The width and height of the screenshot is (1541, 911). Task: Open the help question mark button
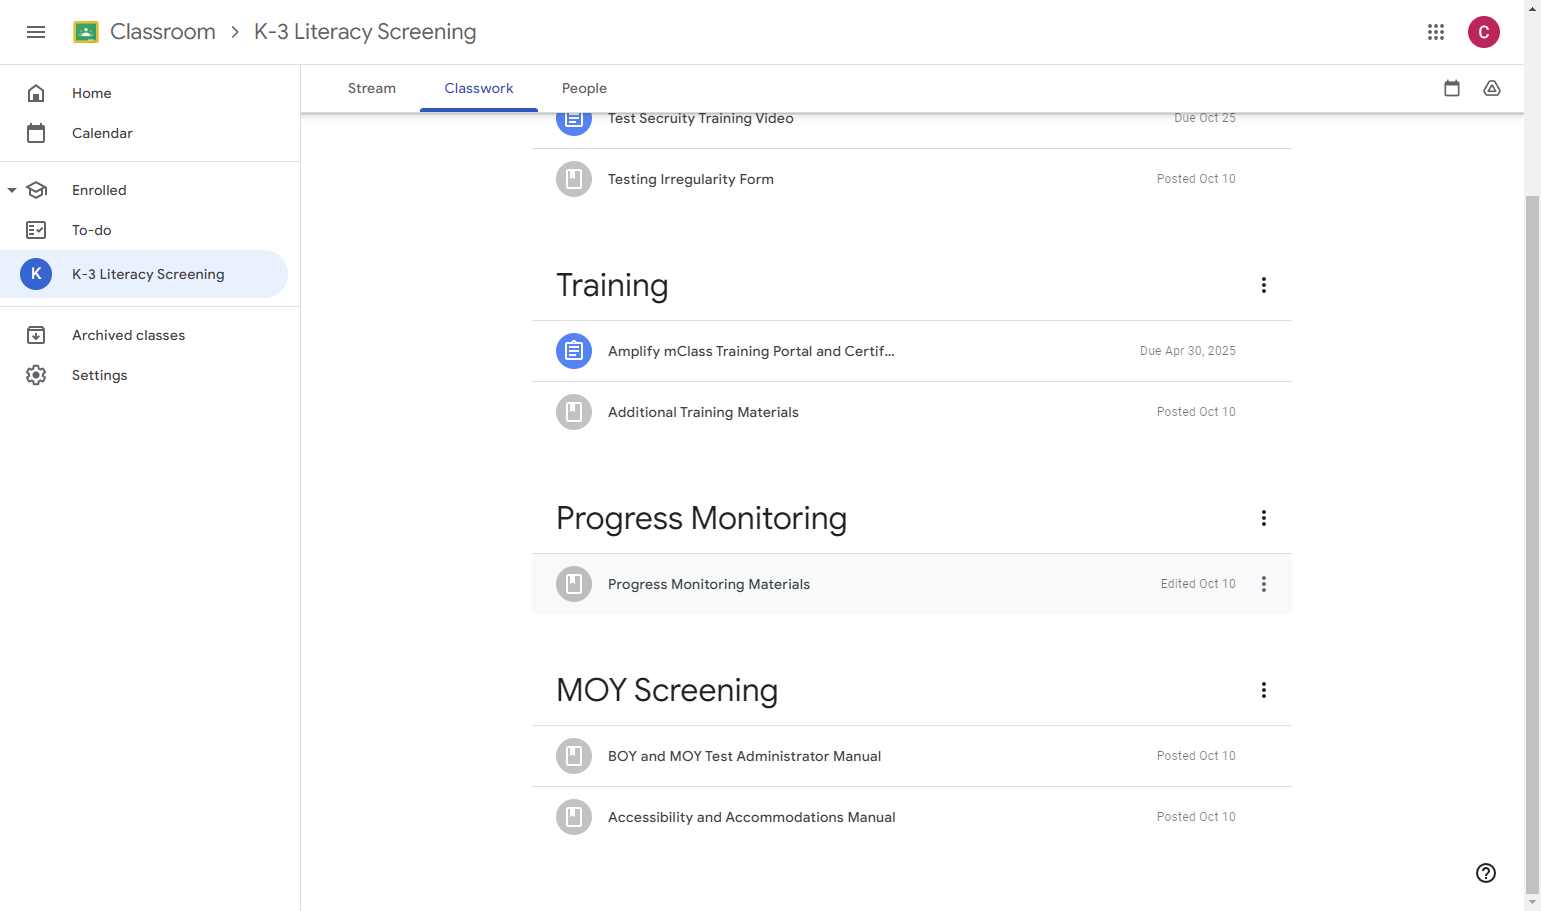coord(1486,873)
